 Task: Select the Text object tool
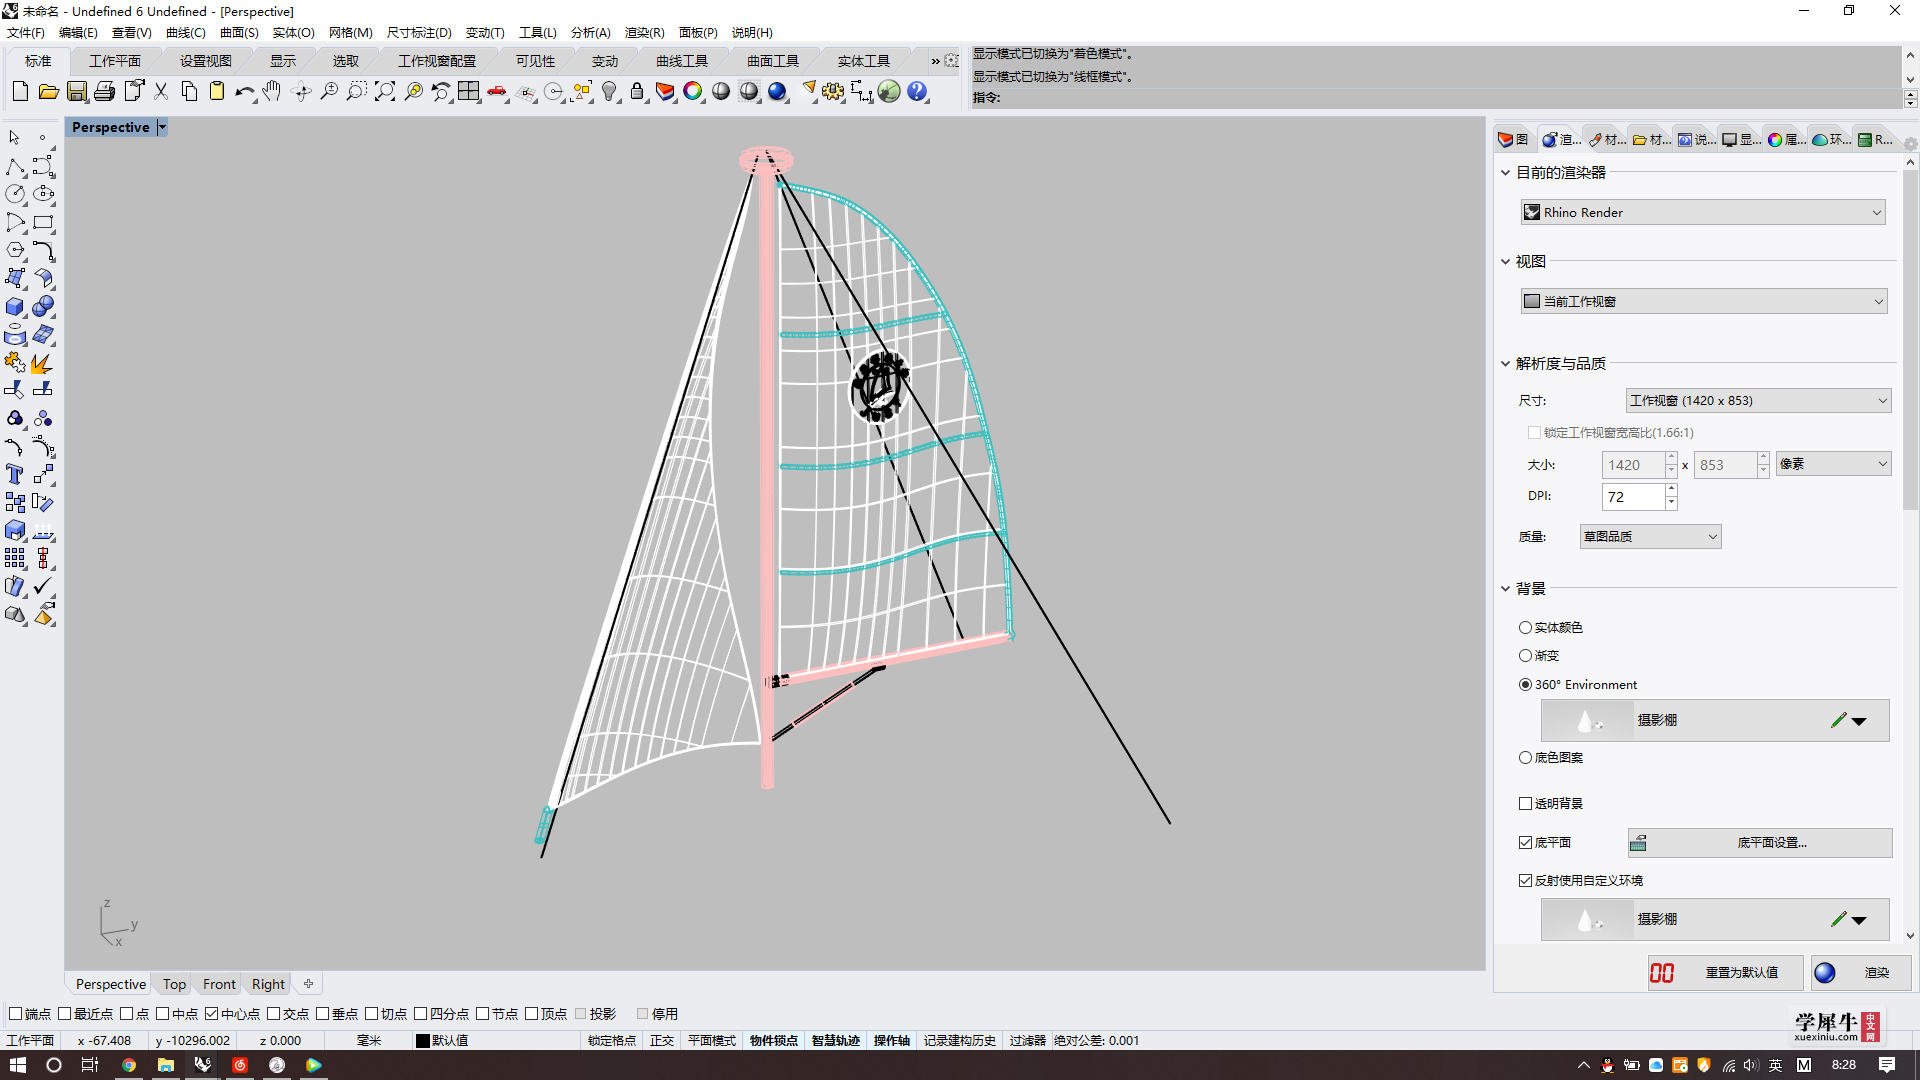pos(15,474)
